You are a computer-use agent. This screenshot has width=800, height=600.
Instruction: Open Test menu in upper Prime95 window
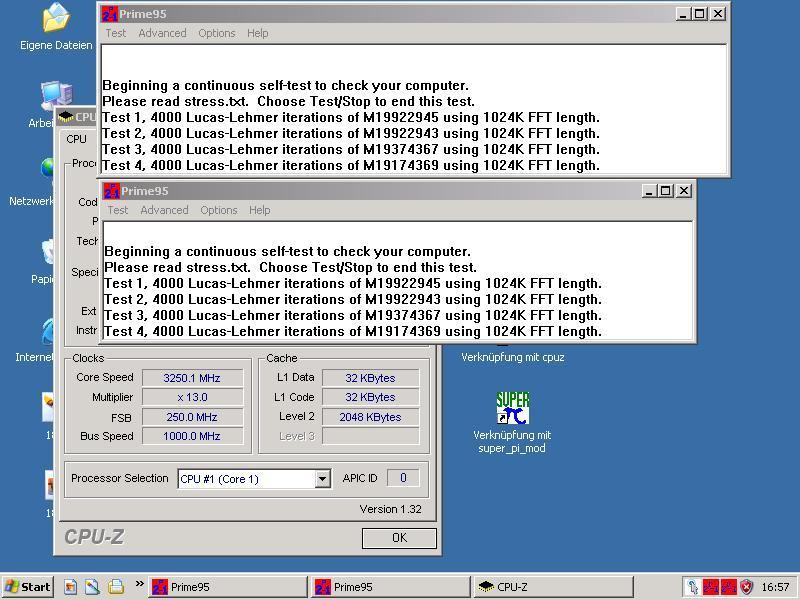coord(115,33)
